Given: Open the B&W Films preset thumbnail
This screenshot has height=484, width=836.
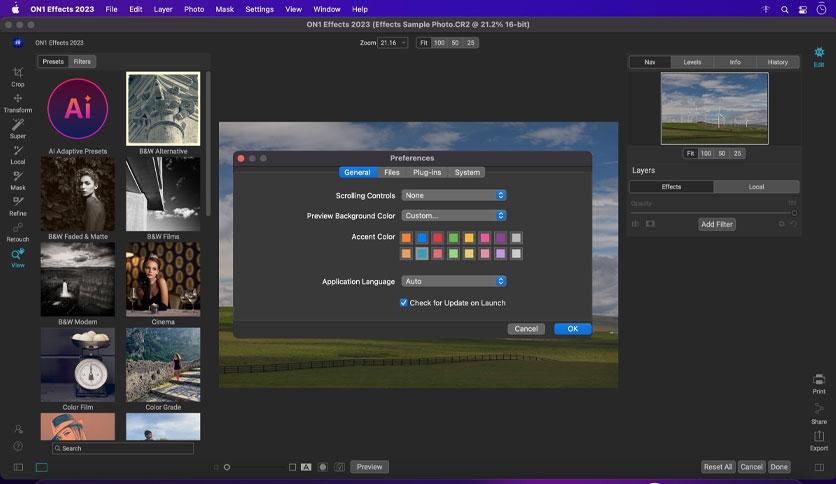Looking at the screenshot, I should 163,194.
